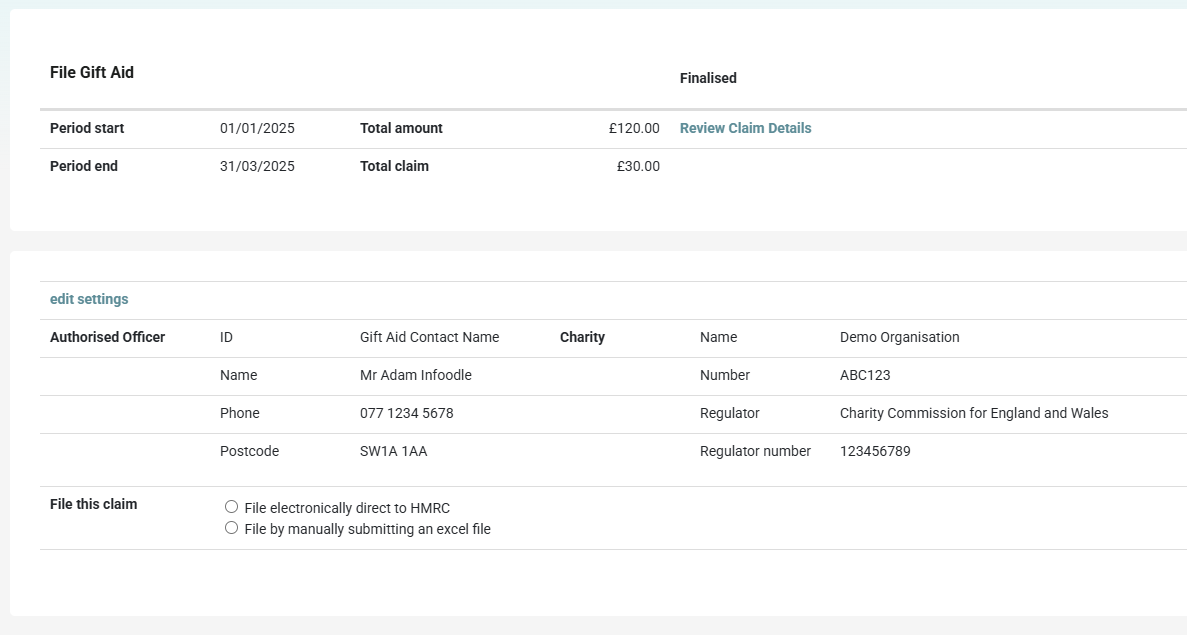The width and height of the screenshot is (1187, 635).
Task: Click the Postcode field label
Action: pos(250,451)
